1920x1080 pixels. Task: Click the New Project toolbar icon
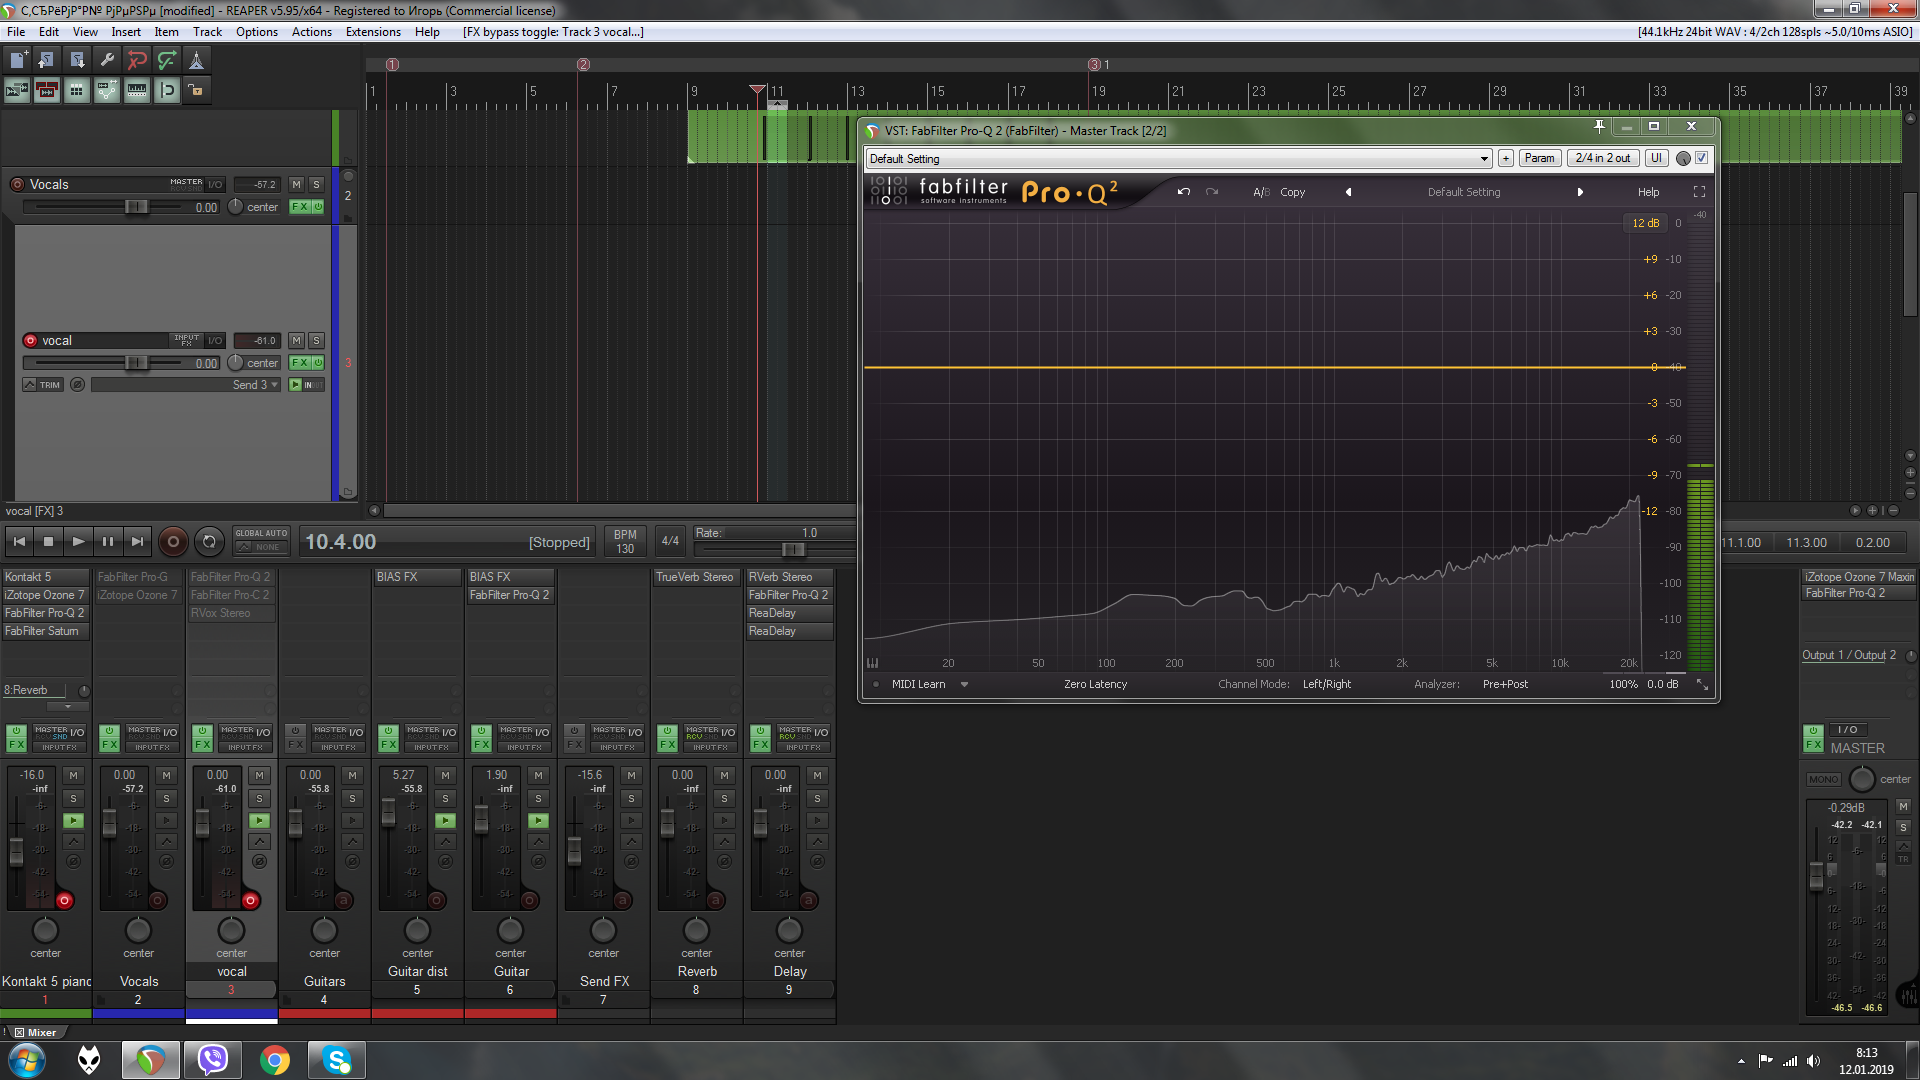18,60
